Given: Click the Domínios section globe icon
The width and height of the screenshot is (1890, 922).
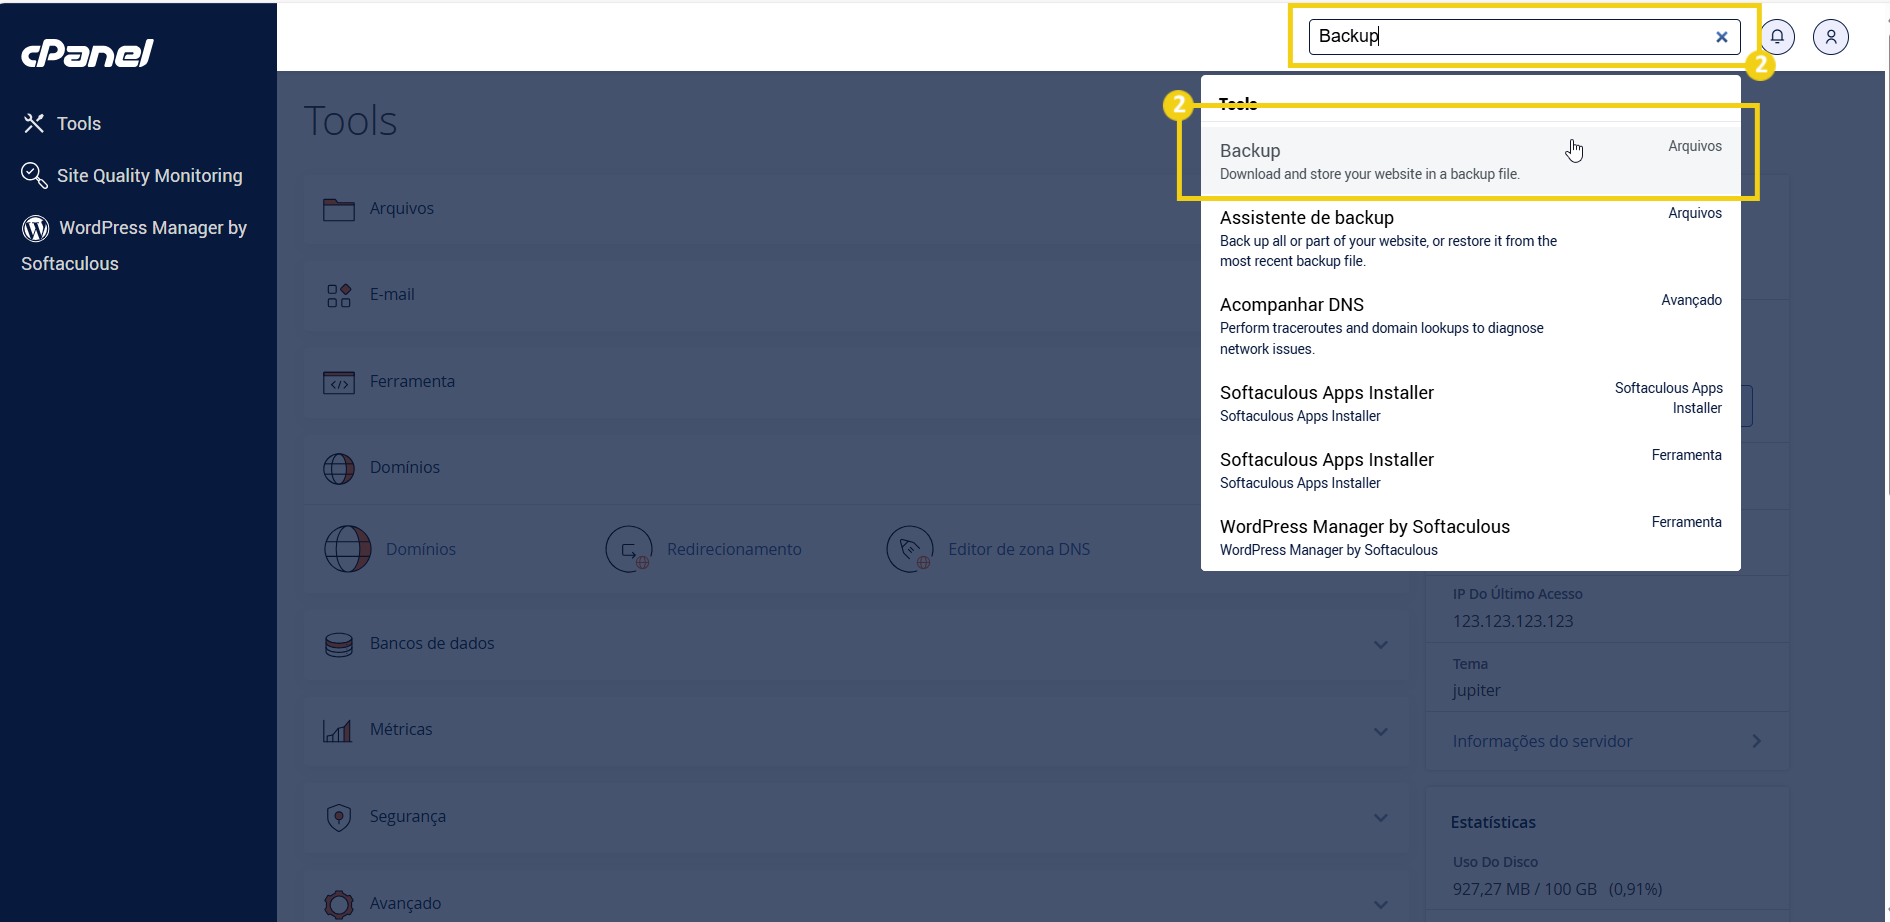Looking at the screenshot, I should click(339, 468).
